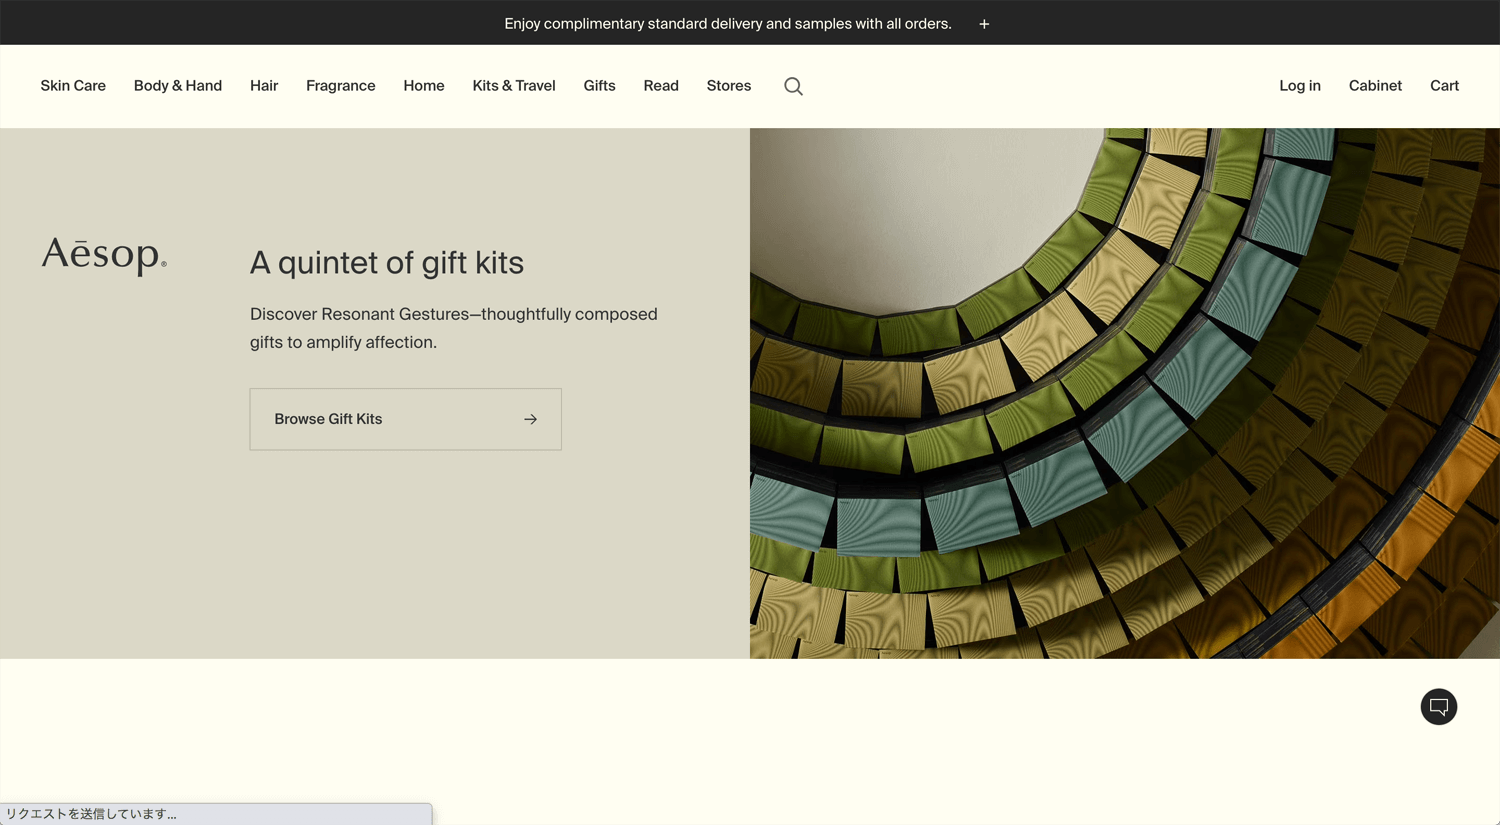Open the Fragrance menu
This screenshot has height=825, width=1500.
point(341,86)
